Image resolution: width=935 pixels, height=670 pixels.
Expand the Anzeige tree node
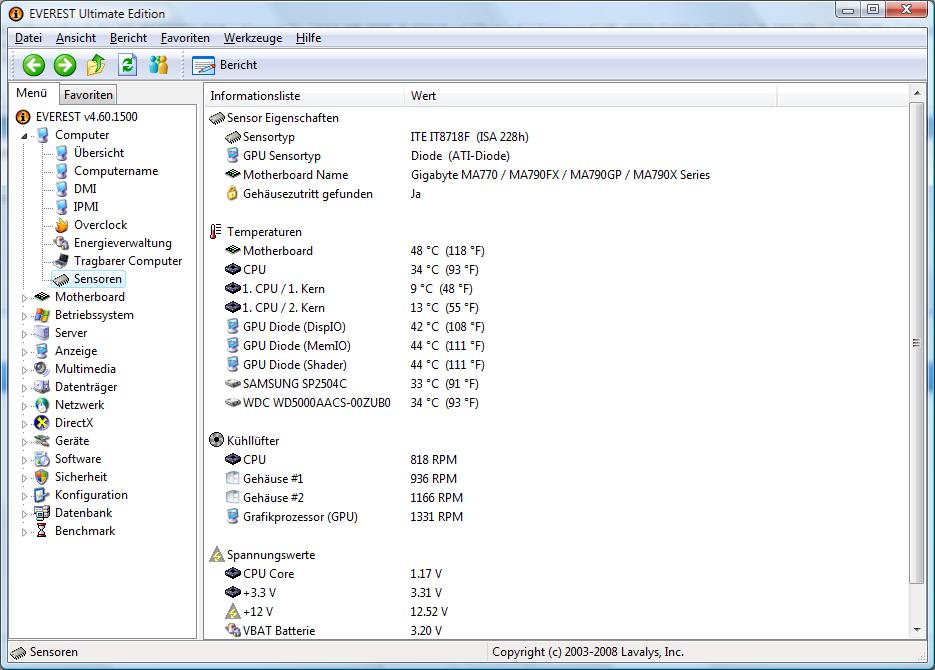coord(24,352)
